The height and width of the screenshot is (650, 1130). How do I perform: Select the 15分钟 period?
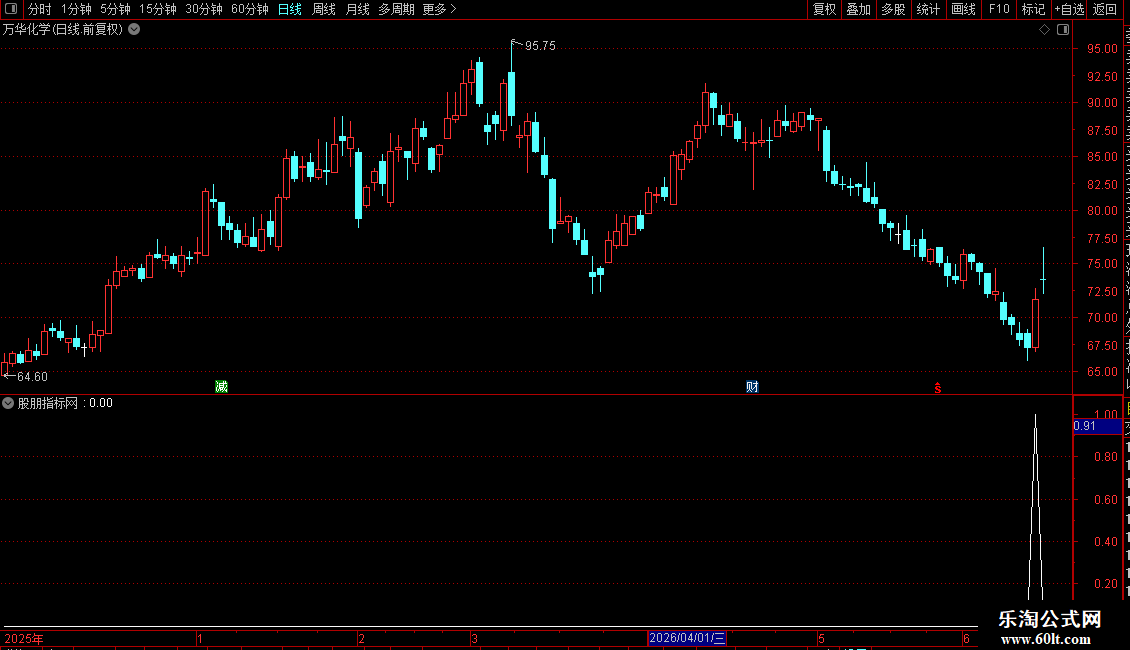pyautogui.click(x=158, y=9)
